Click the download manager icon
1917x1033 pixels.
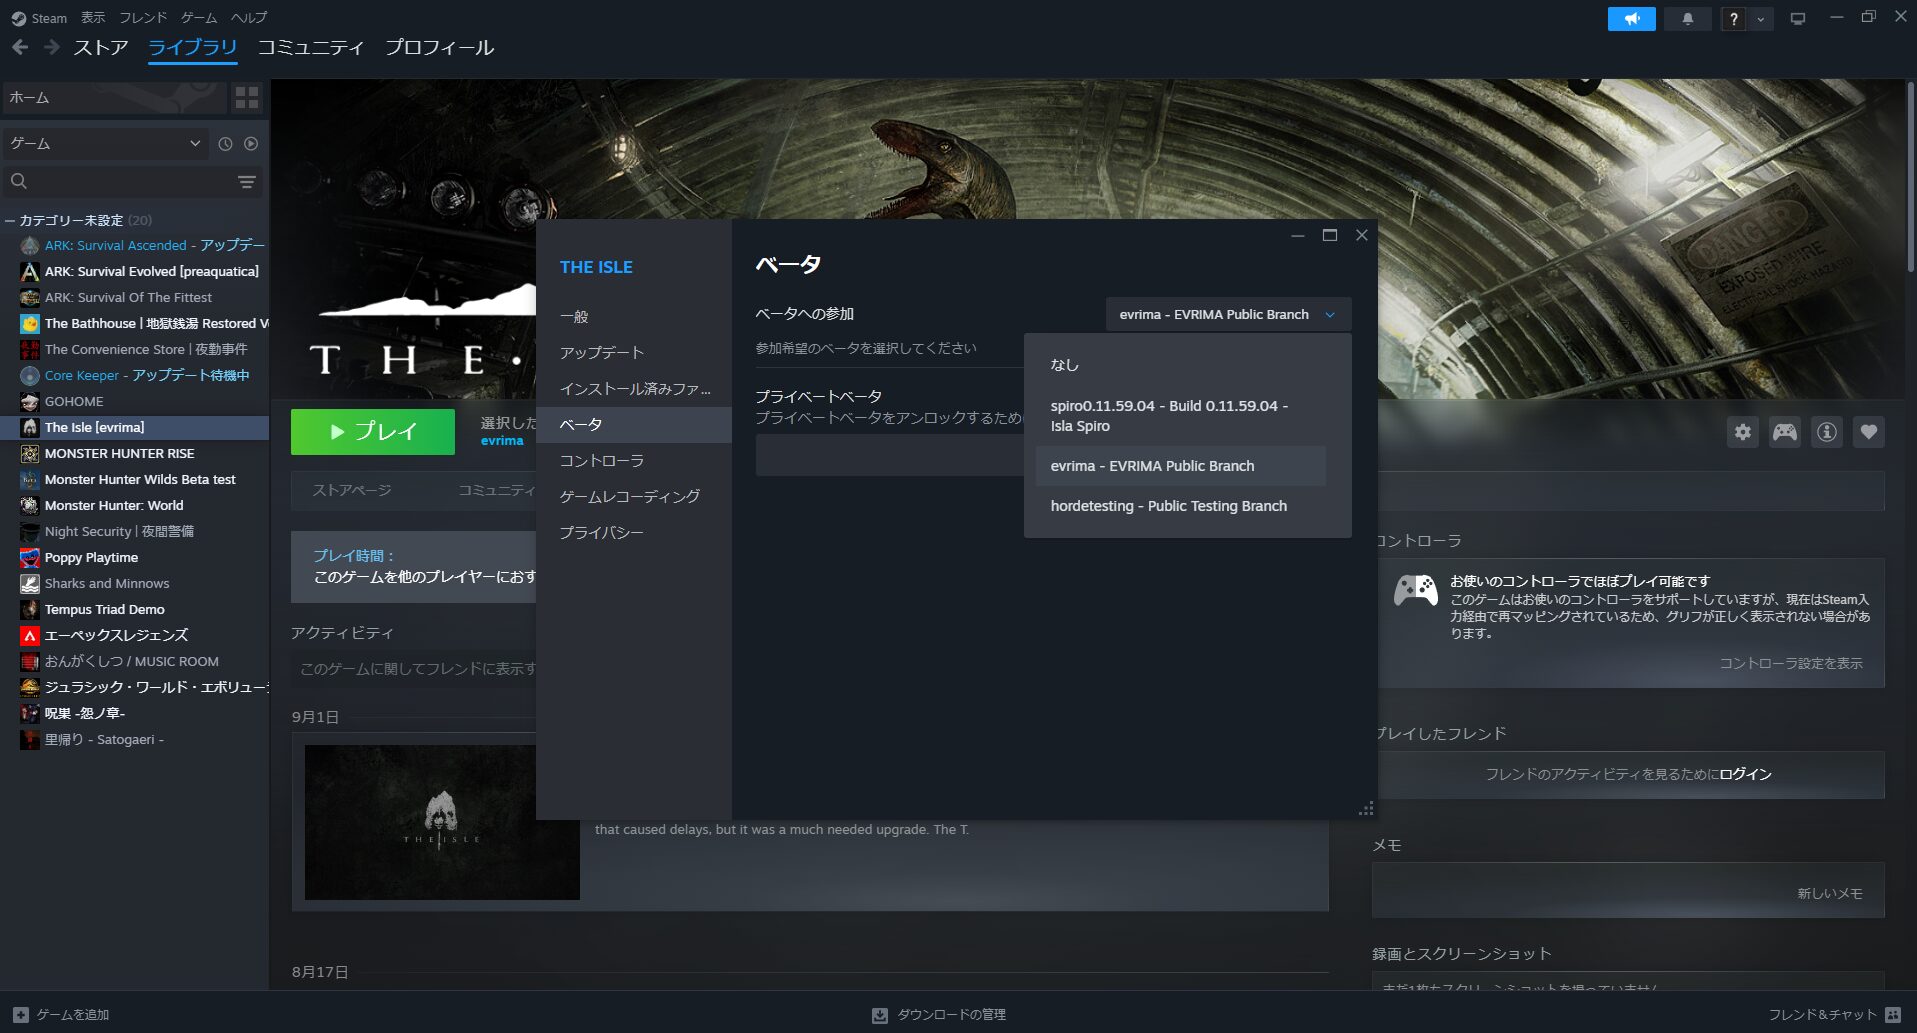(880, 1015)
